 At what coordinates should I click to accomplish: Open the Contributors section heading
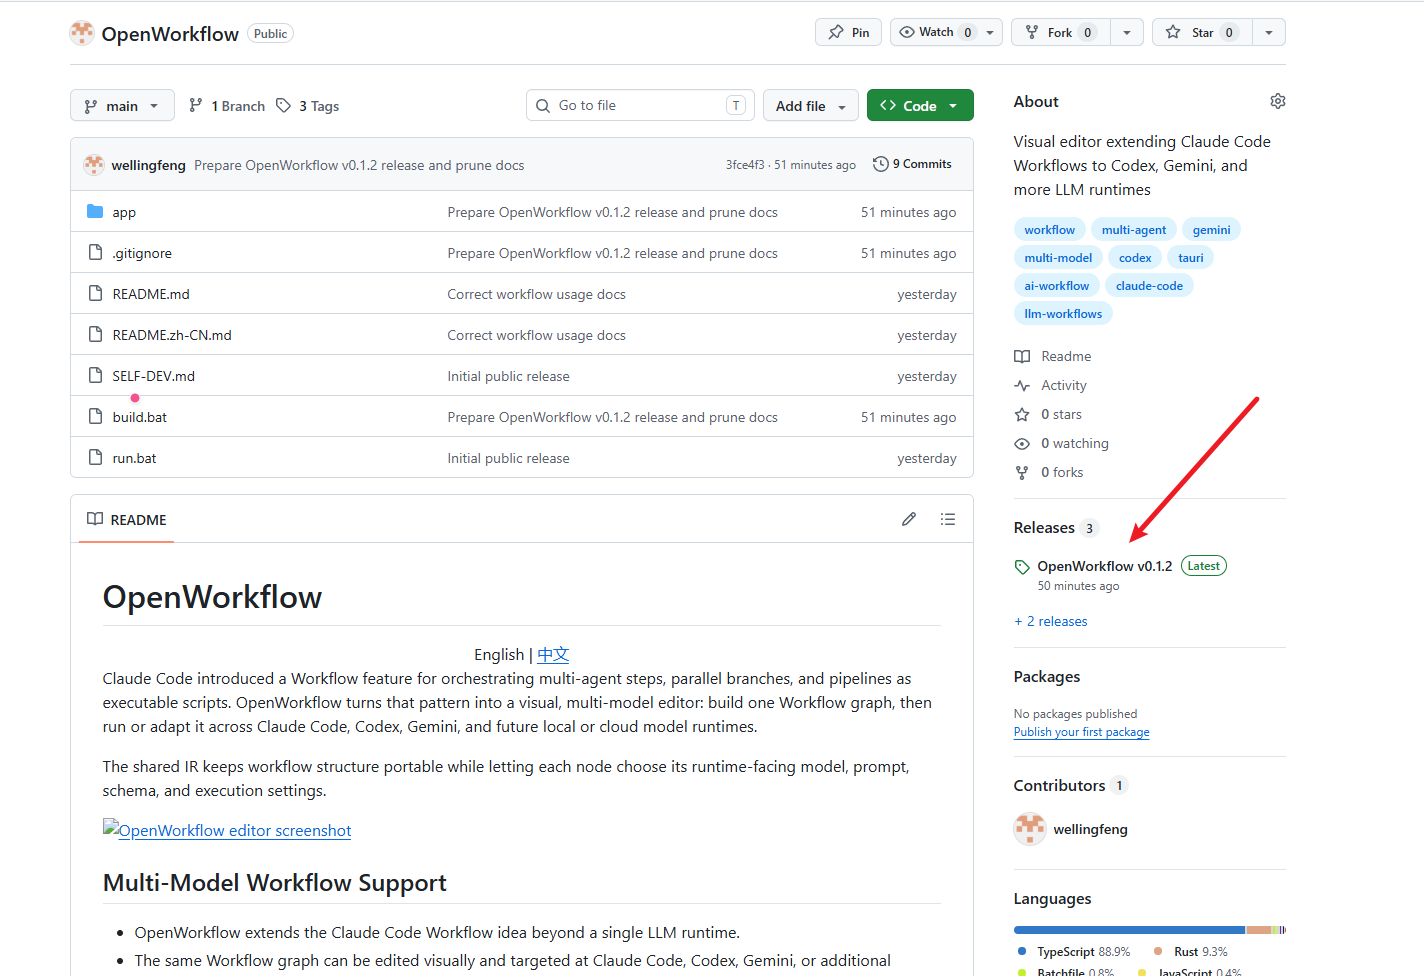(1060, 785)
